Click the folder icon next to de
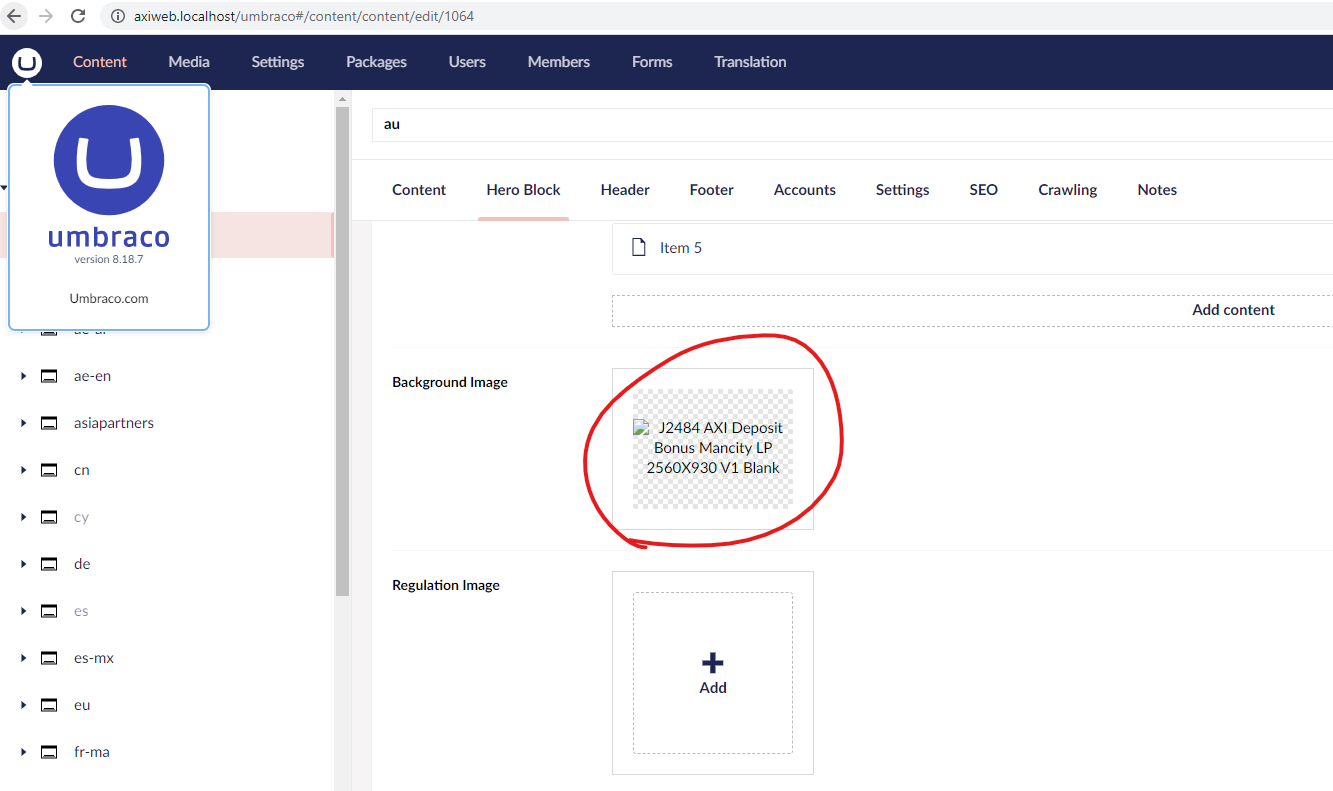This screenshot has width=1333, height=791. 49,563
